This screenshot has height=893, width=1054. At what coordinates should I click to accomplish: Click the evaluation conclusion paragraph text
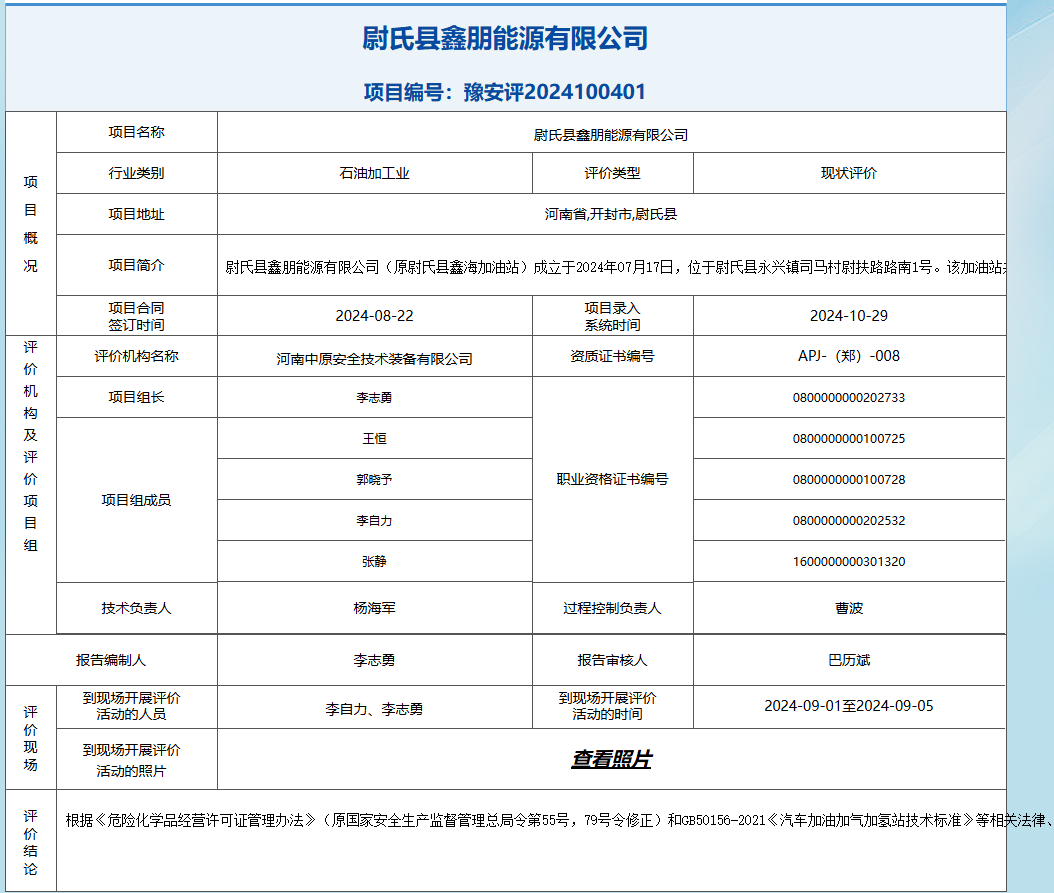pos(558,820)
